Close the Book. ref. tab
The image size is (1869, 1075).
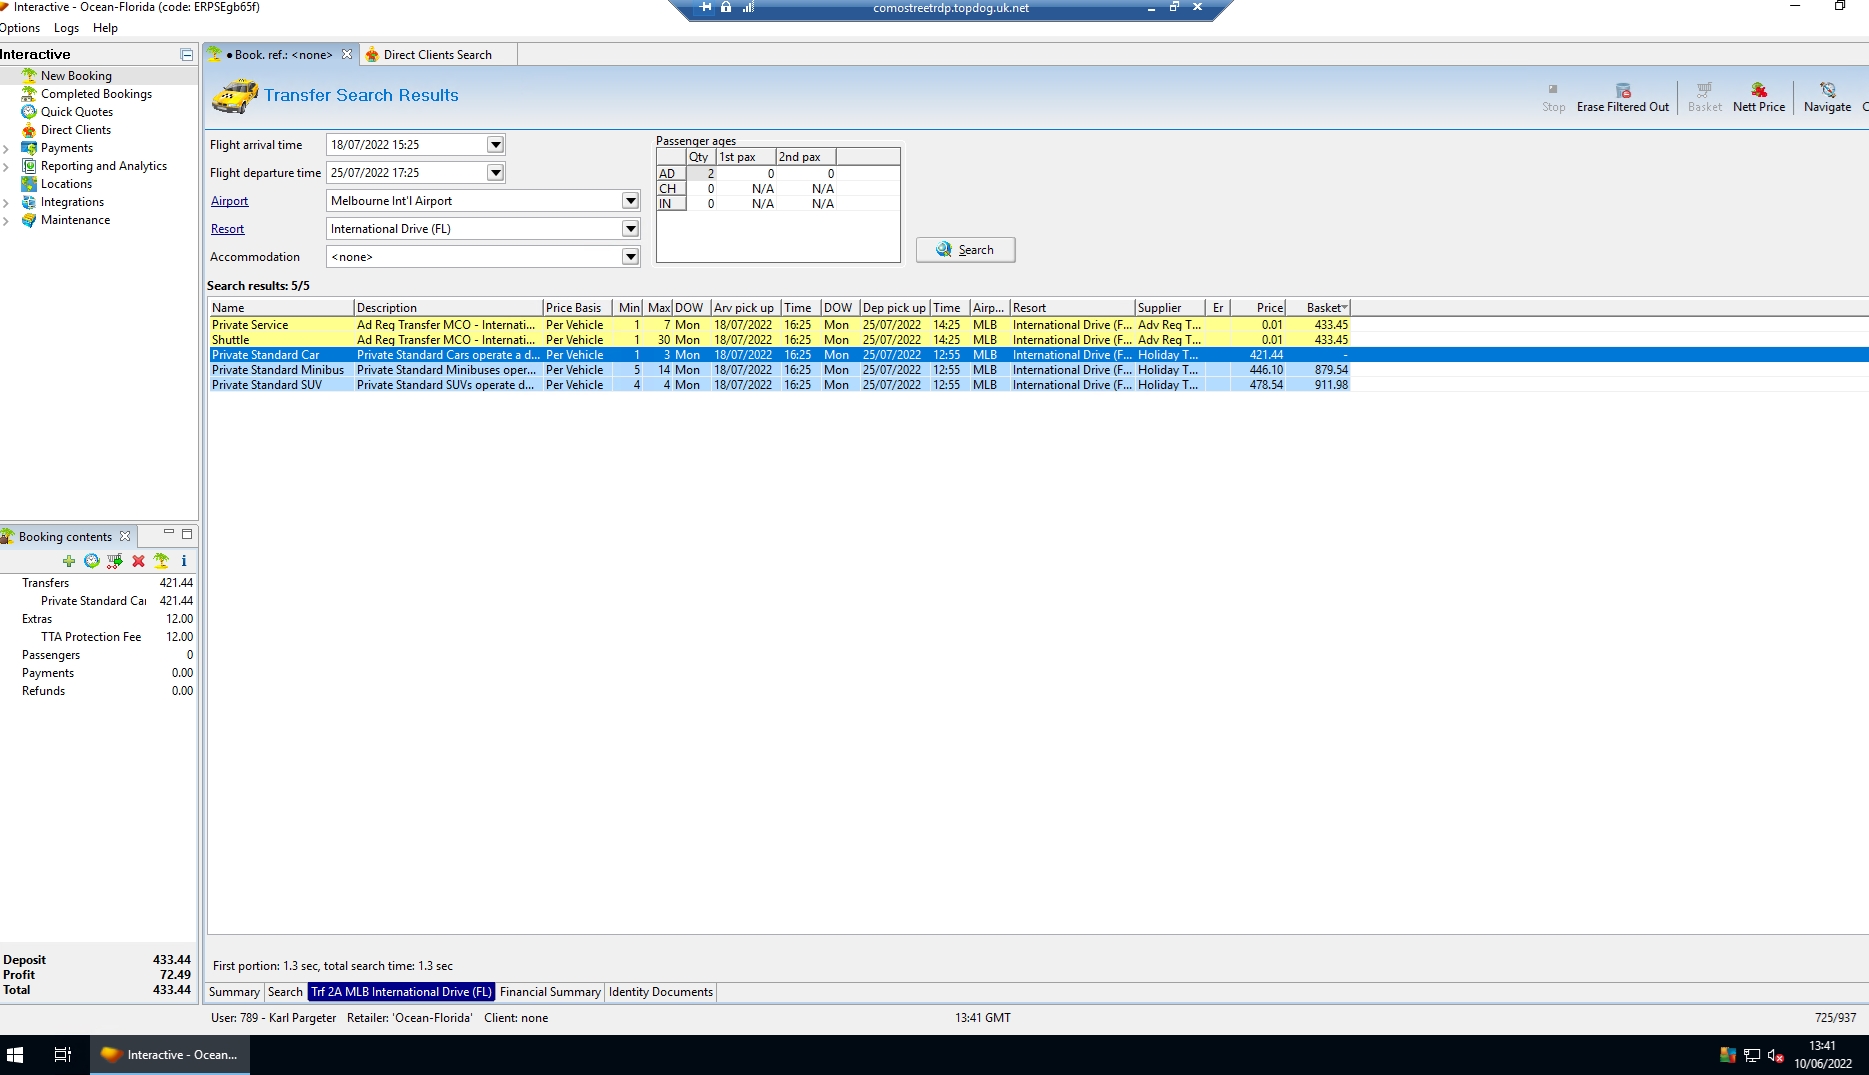347,55
